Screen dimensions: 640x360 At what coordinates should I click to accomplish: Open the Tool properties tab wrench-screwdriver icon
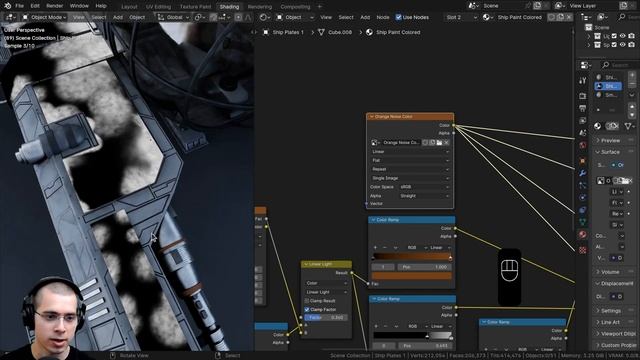tap(582, 80)
